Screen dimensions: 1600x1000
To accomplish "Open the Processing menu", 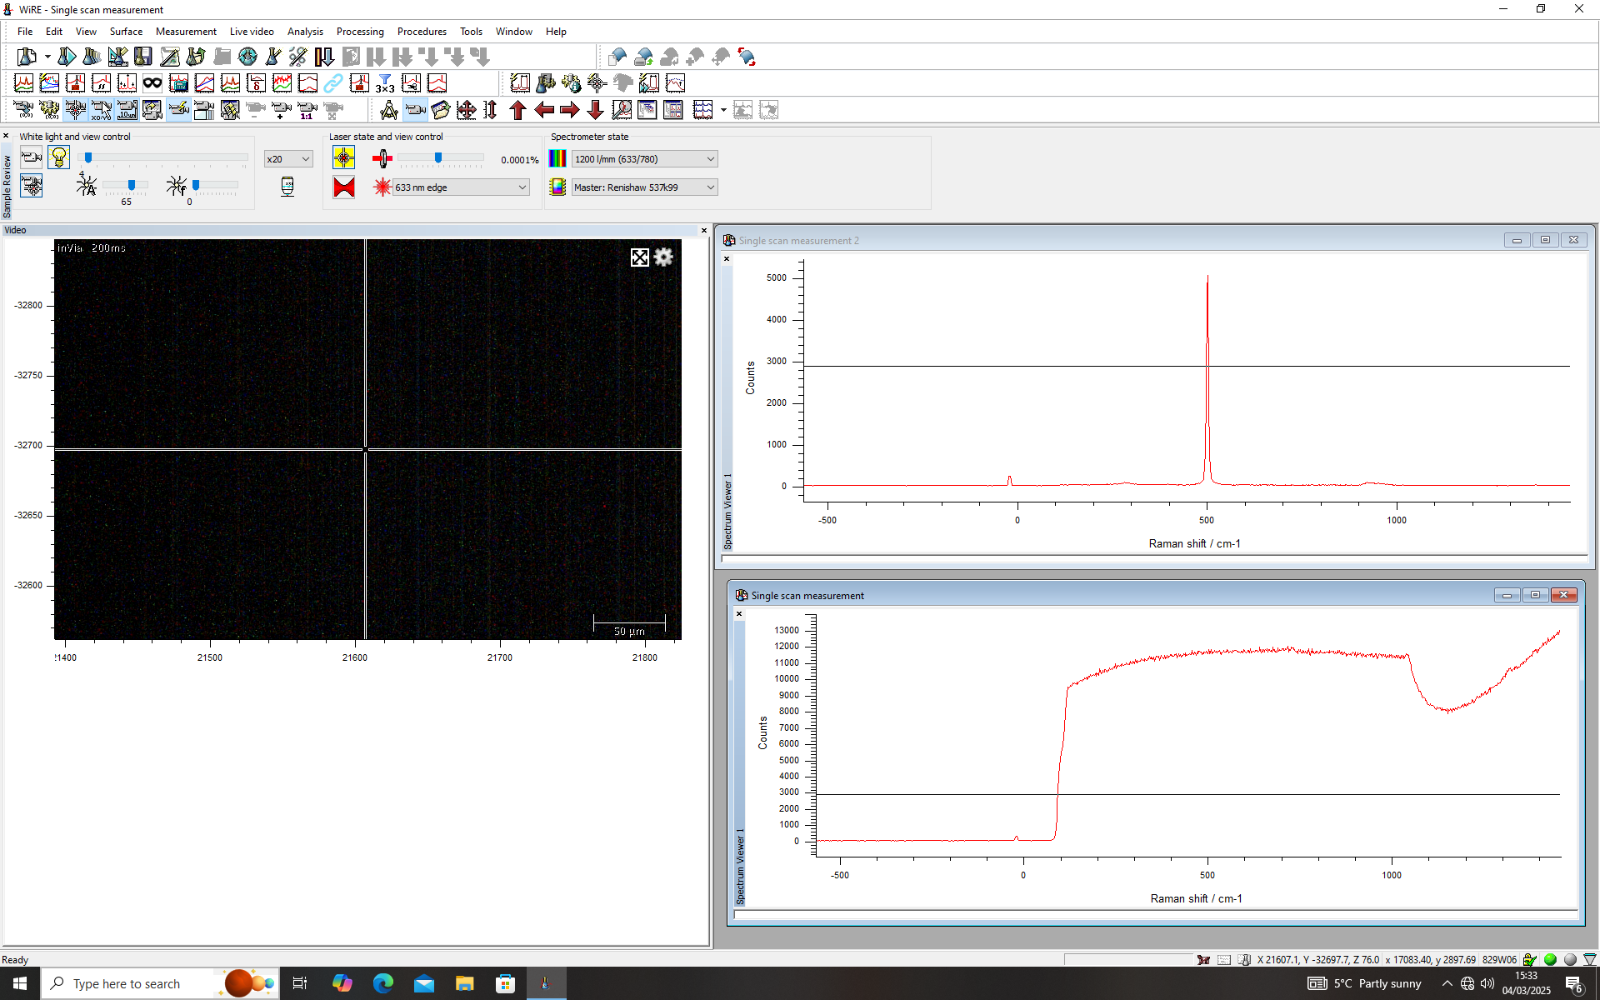I will (360, 31).
